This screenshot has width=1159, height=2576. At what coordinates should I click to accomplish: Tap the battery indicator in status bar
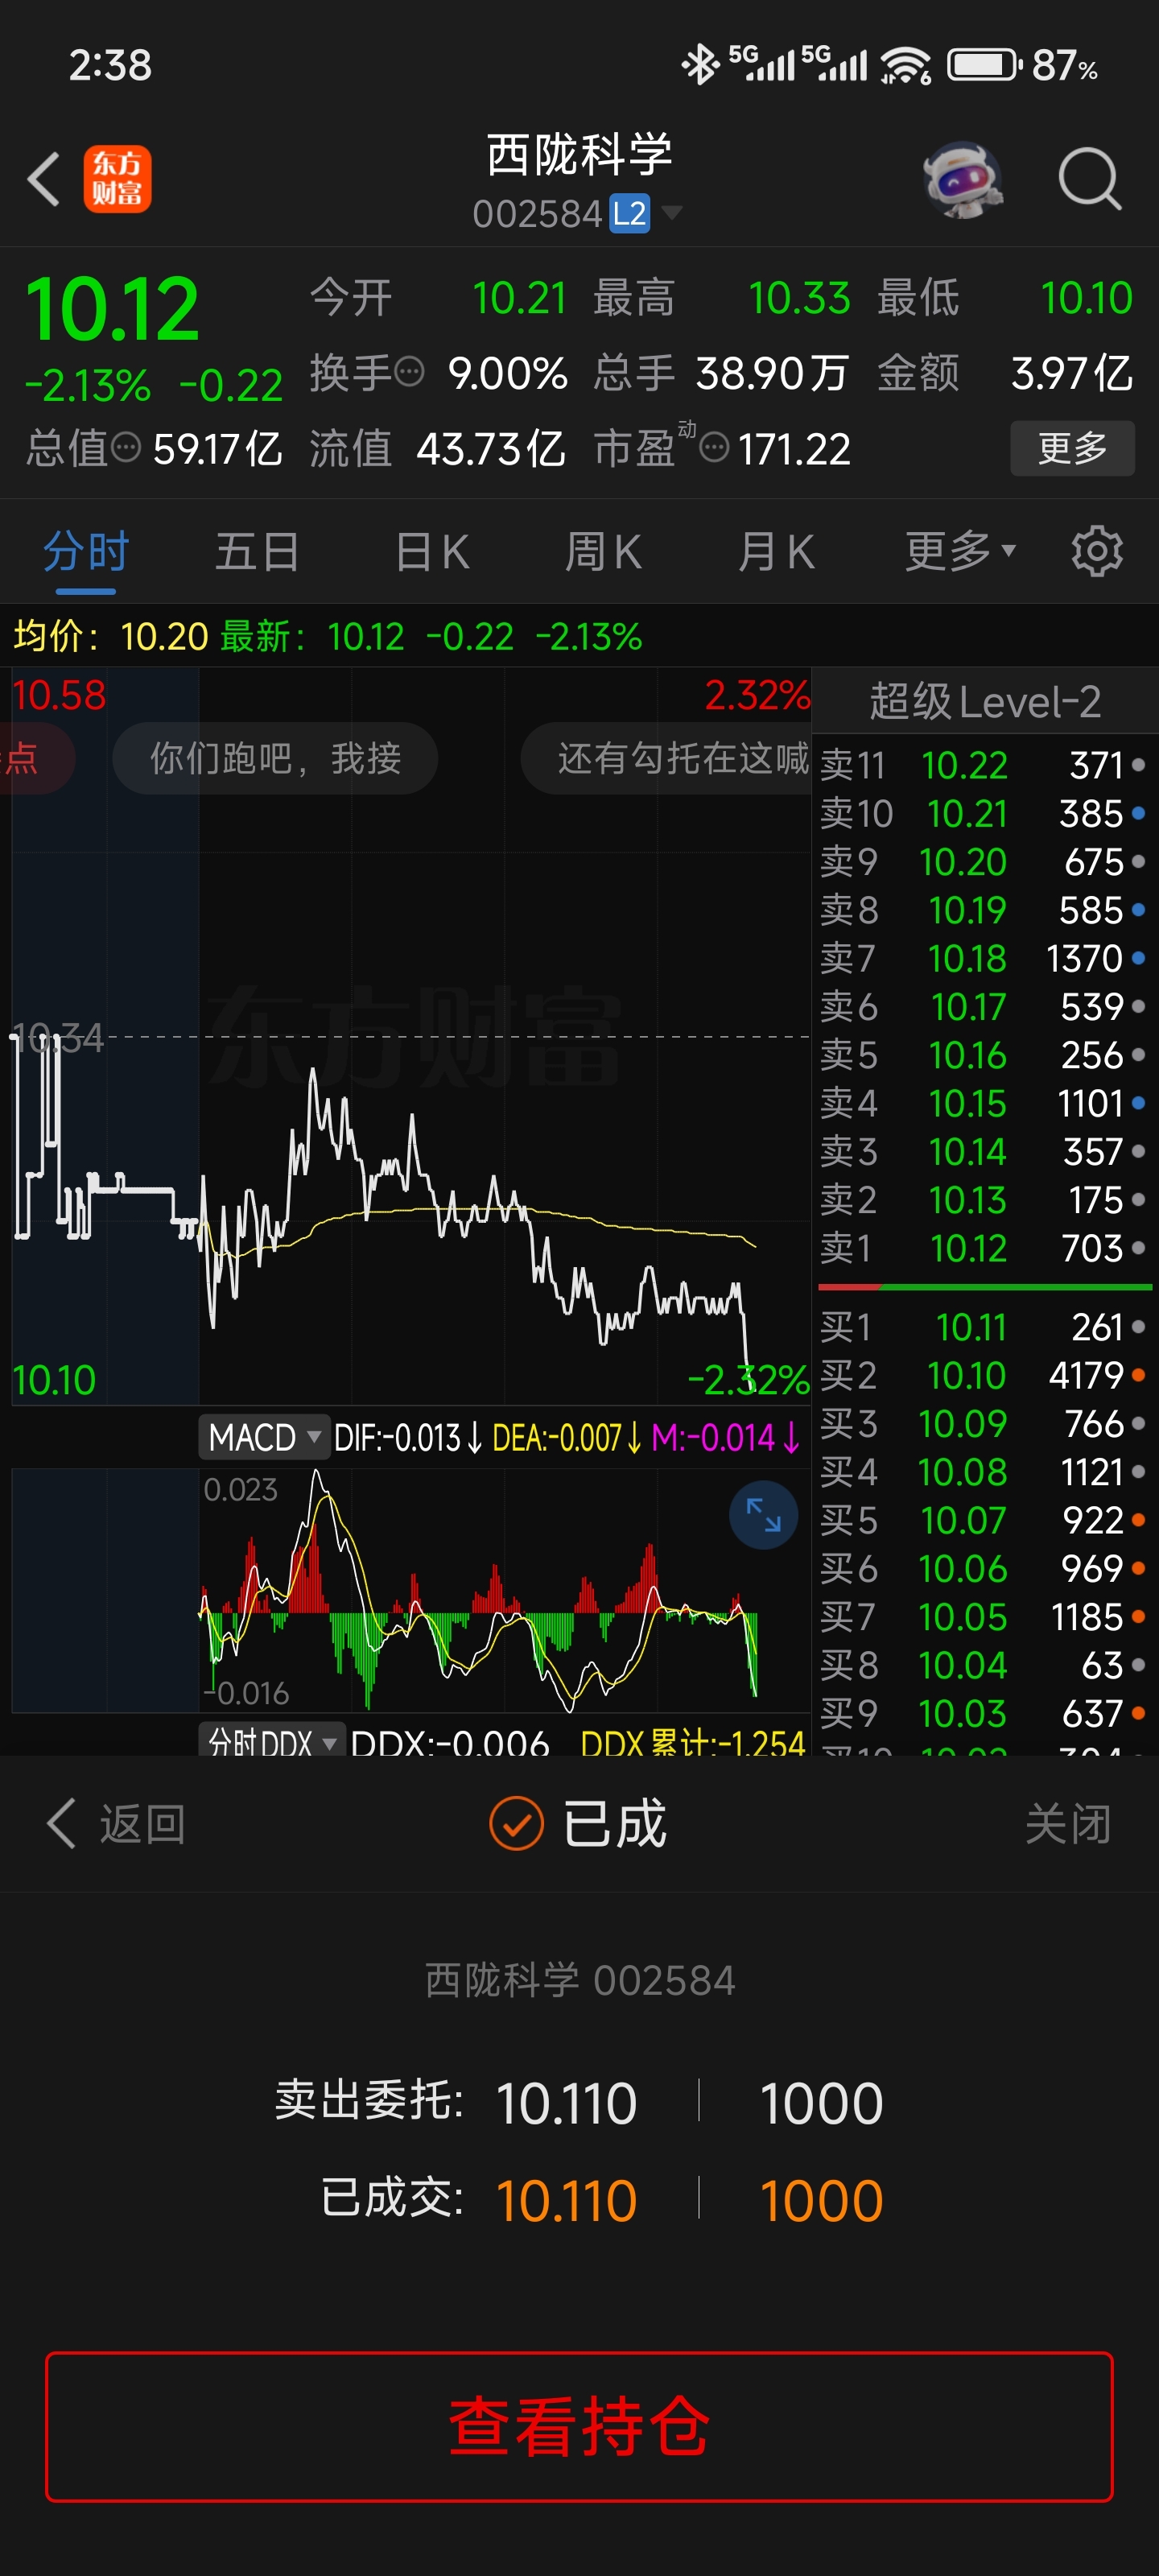pyautogui.click(x=984, y=65)
